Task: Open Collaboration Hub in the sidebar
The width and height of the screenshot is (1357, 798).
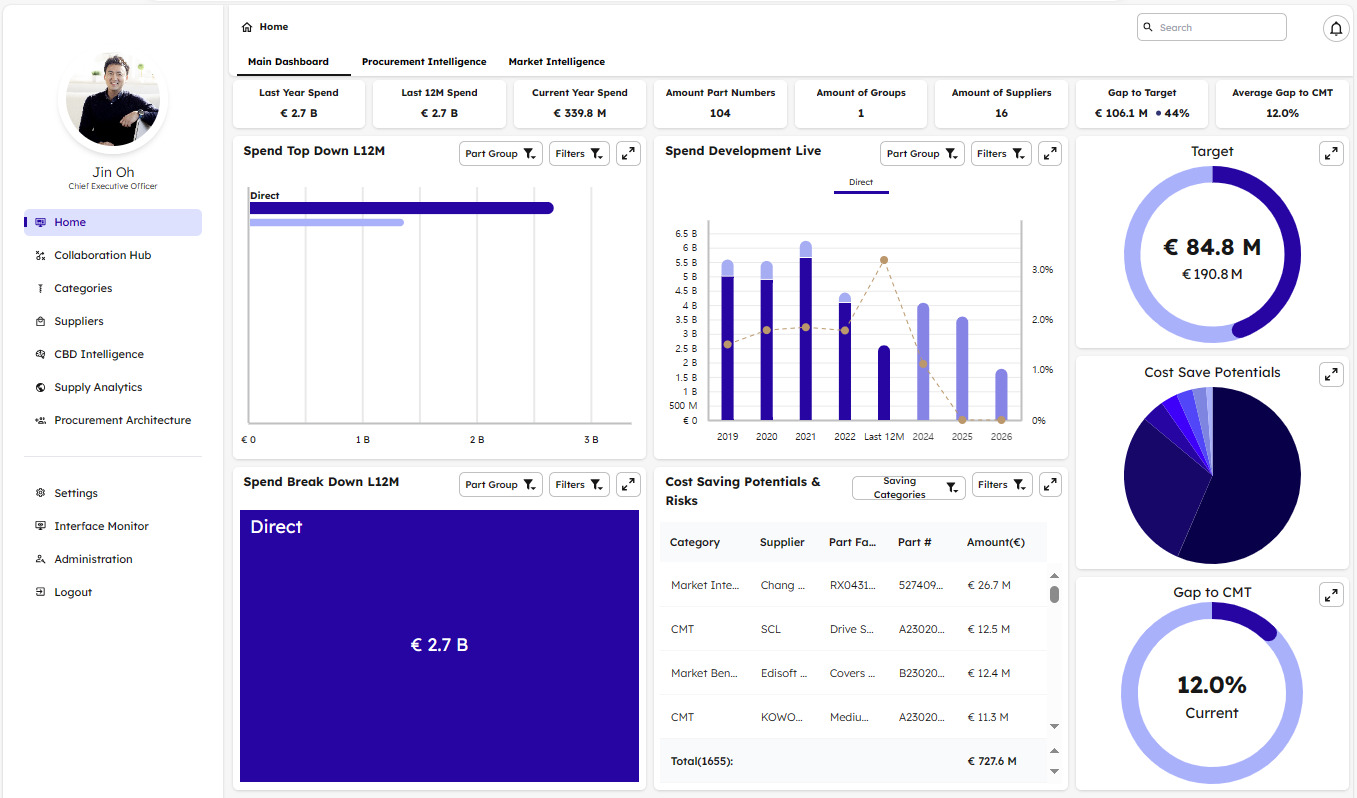Action: pos(102,255)
